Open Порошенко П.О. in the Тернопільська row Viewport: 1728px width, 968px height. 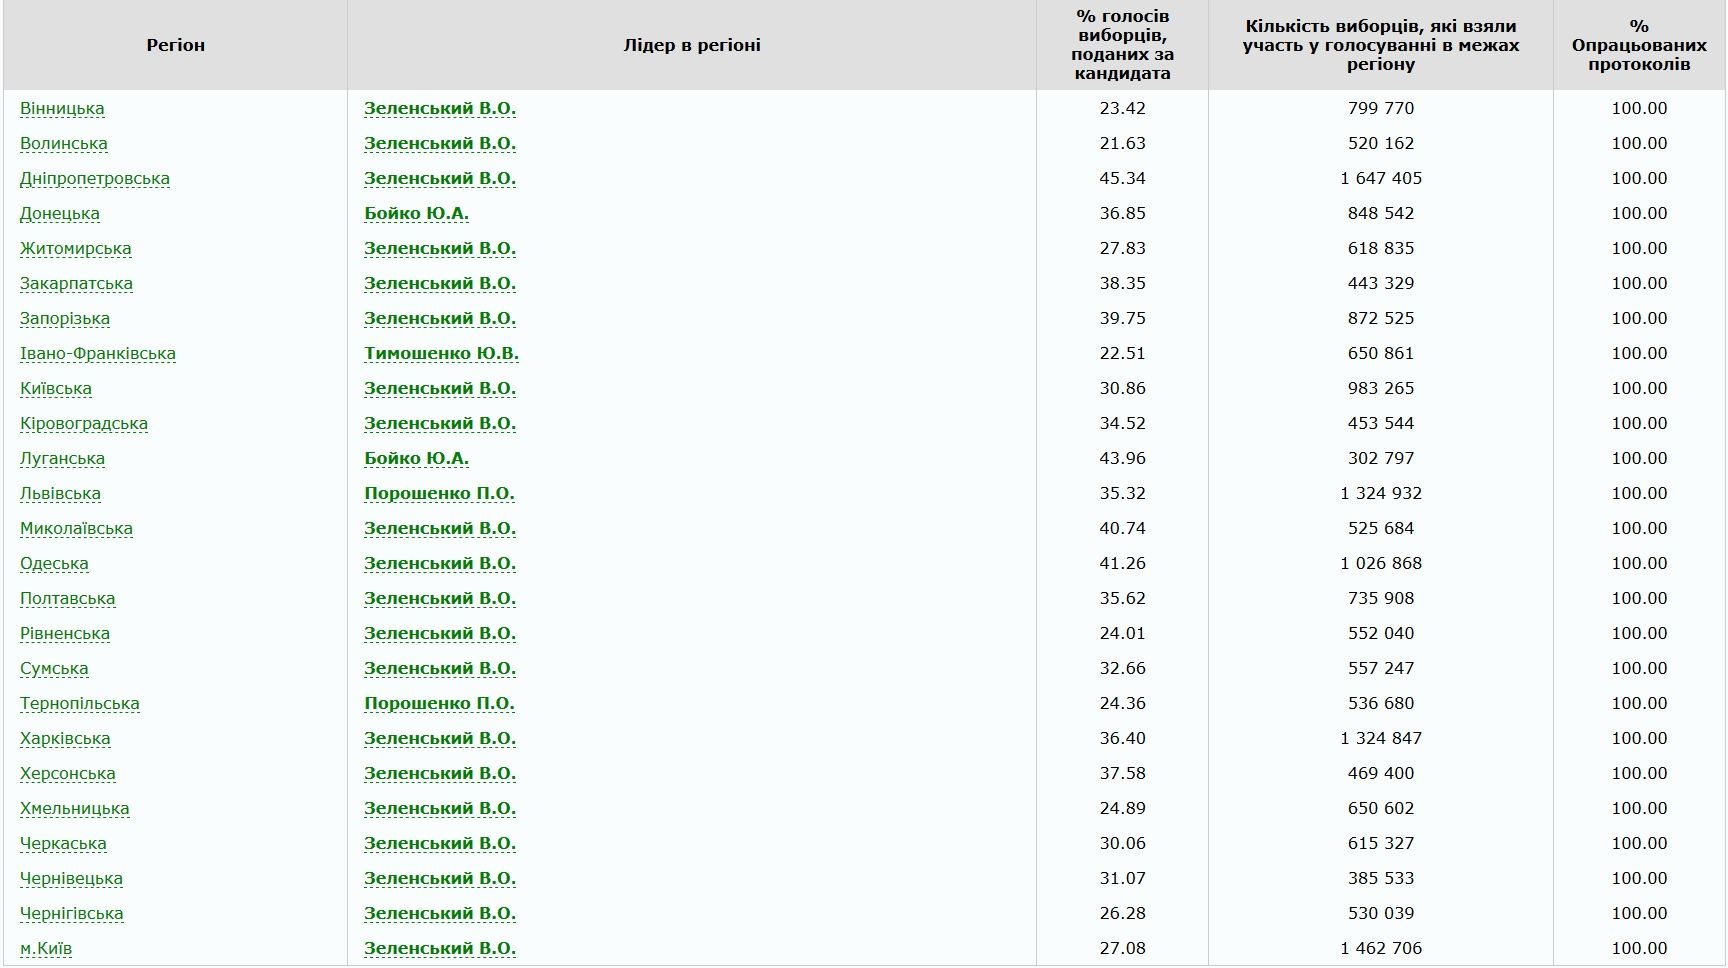pos(439,703)
